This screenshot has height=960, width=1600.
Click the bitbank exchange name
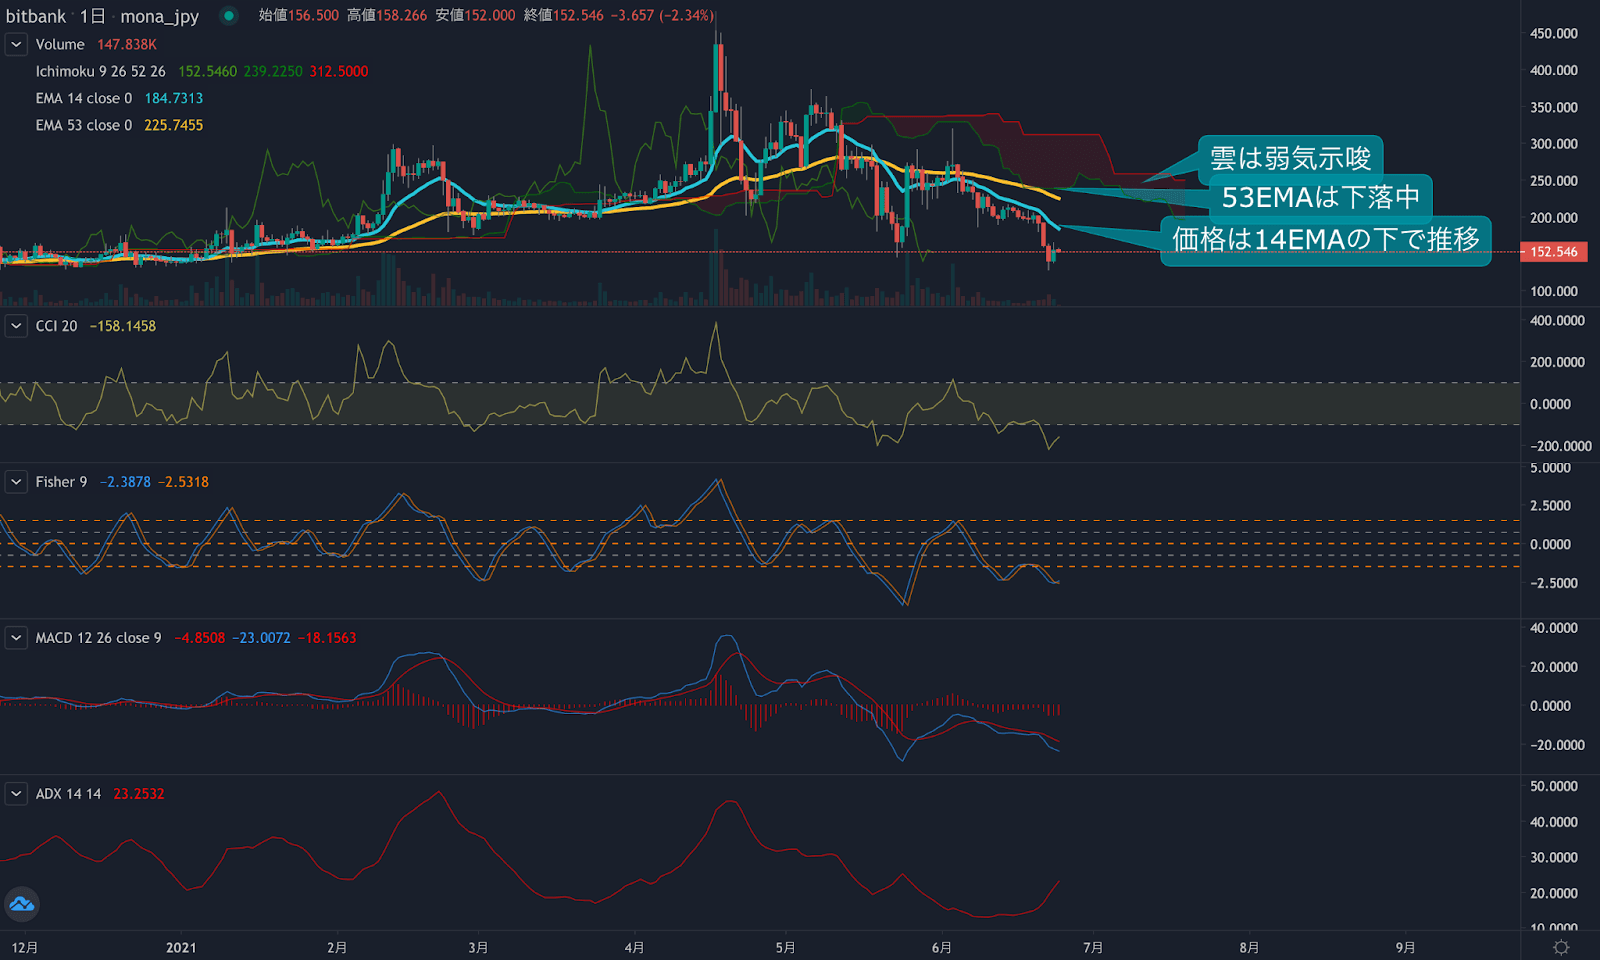tap(36, 16)
